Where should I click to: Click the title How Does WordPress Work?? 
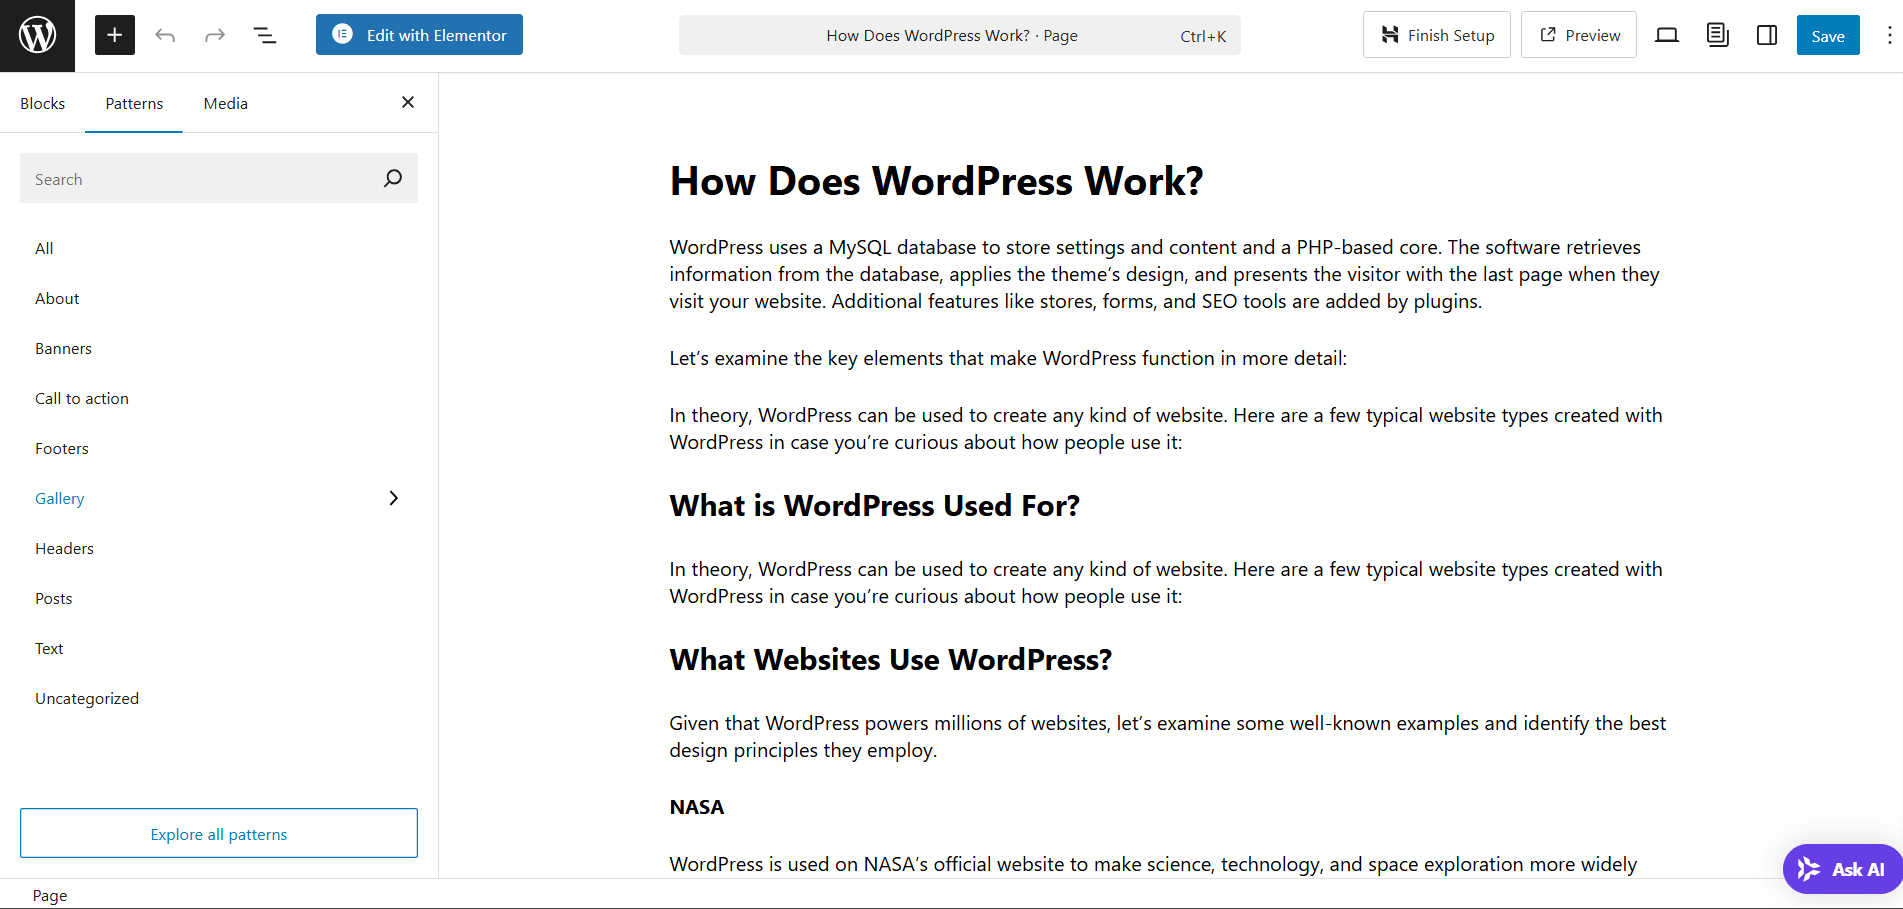pos(936,182)
